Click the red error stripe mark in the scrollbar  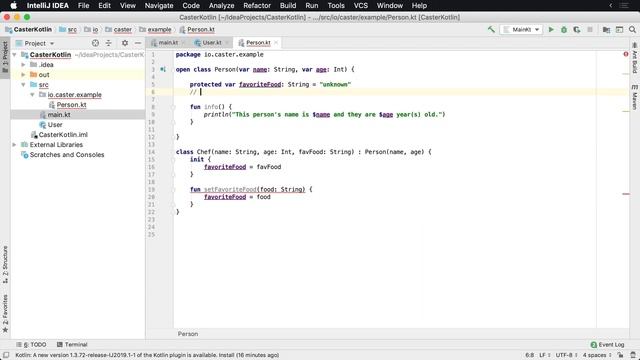click(x=626, y=194)
